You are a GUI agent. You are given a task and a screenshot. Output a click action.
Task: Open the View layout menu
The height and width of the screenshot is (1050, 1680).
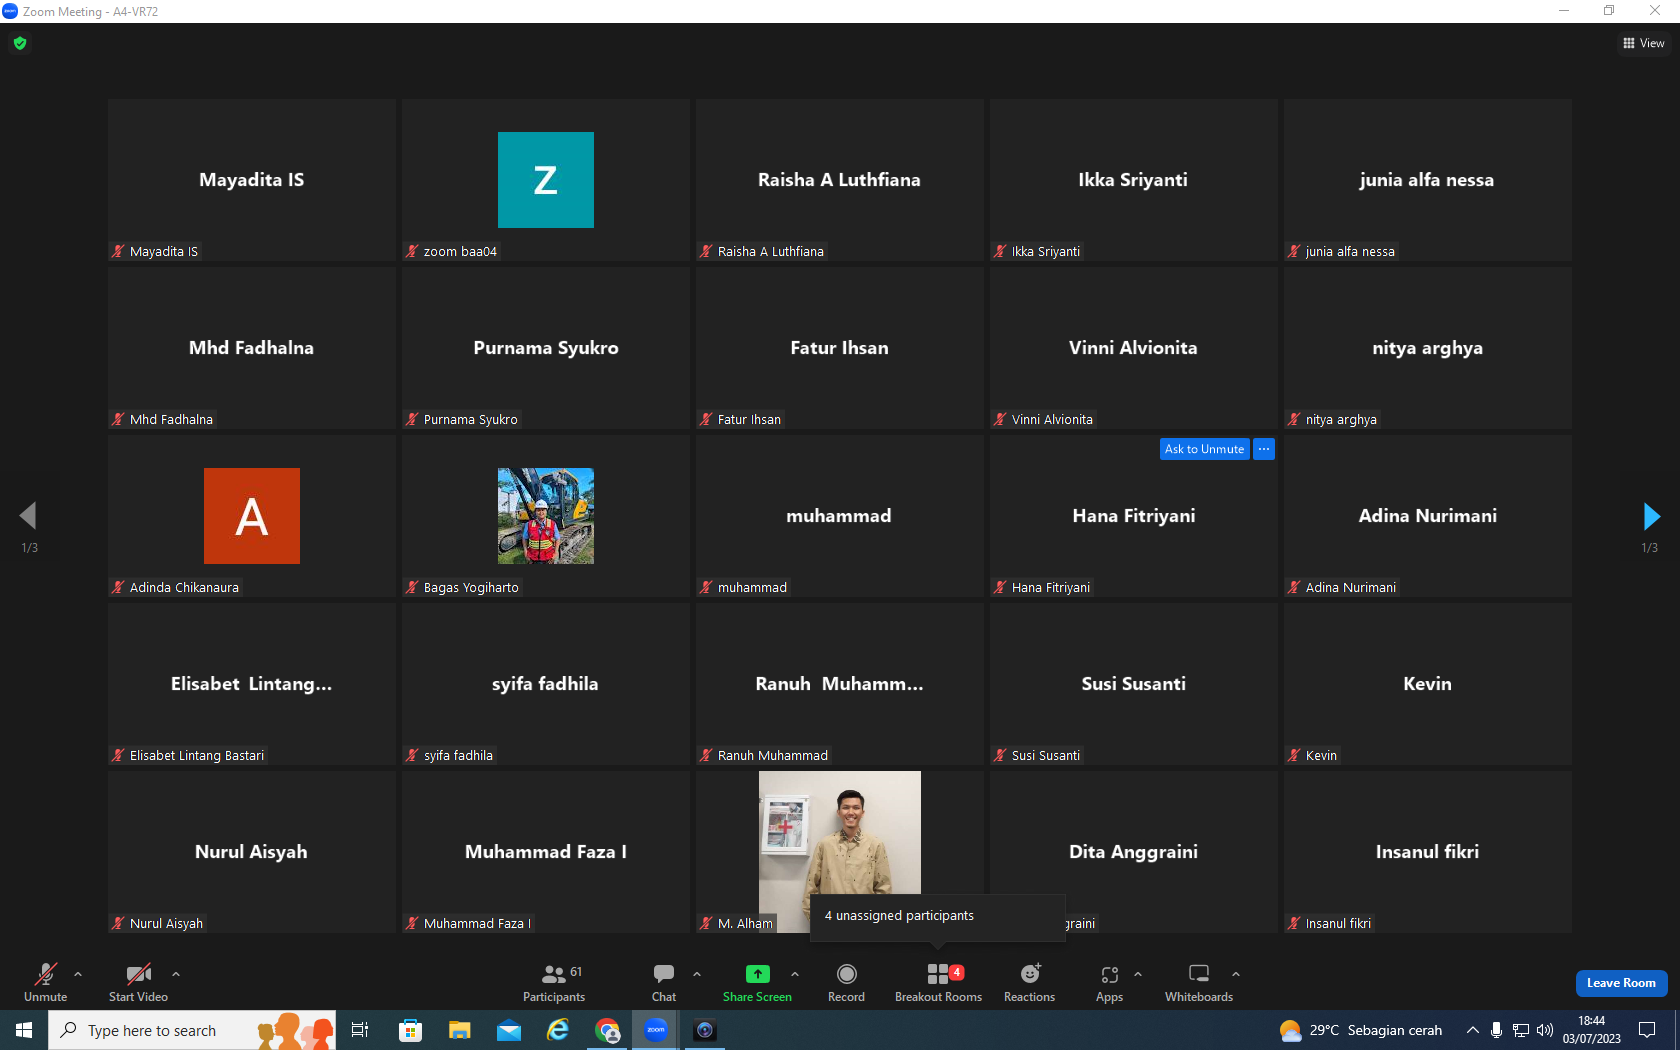pos(1643,43)
